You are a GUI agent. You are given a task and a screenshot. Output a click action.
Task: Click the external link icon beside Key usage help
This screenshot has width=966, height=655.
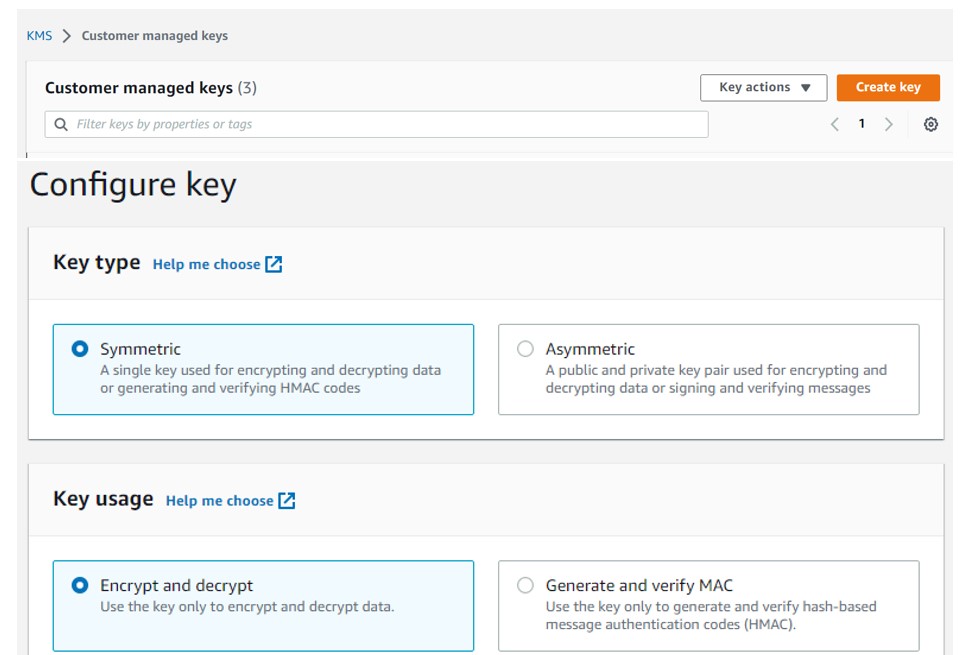[x=287, y=500]
